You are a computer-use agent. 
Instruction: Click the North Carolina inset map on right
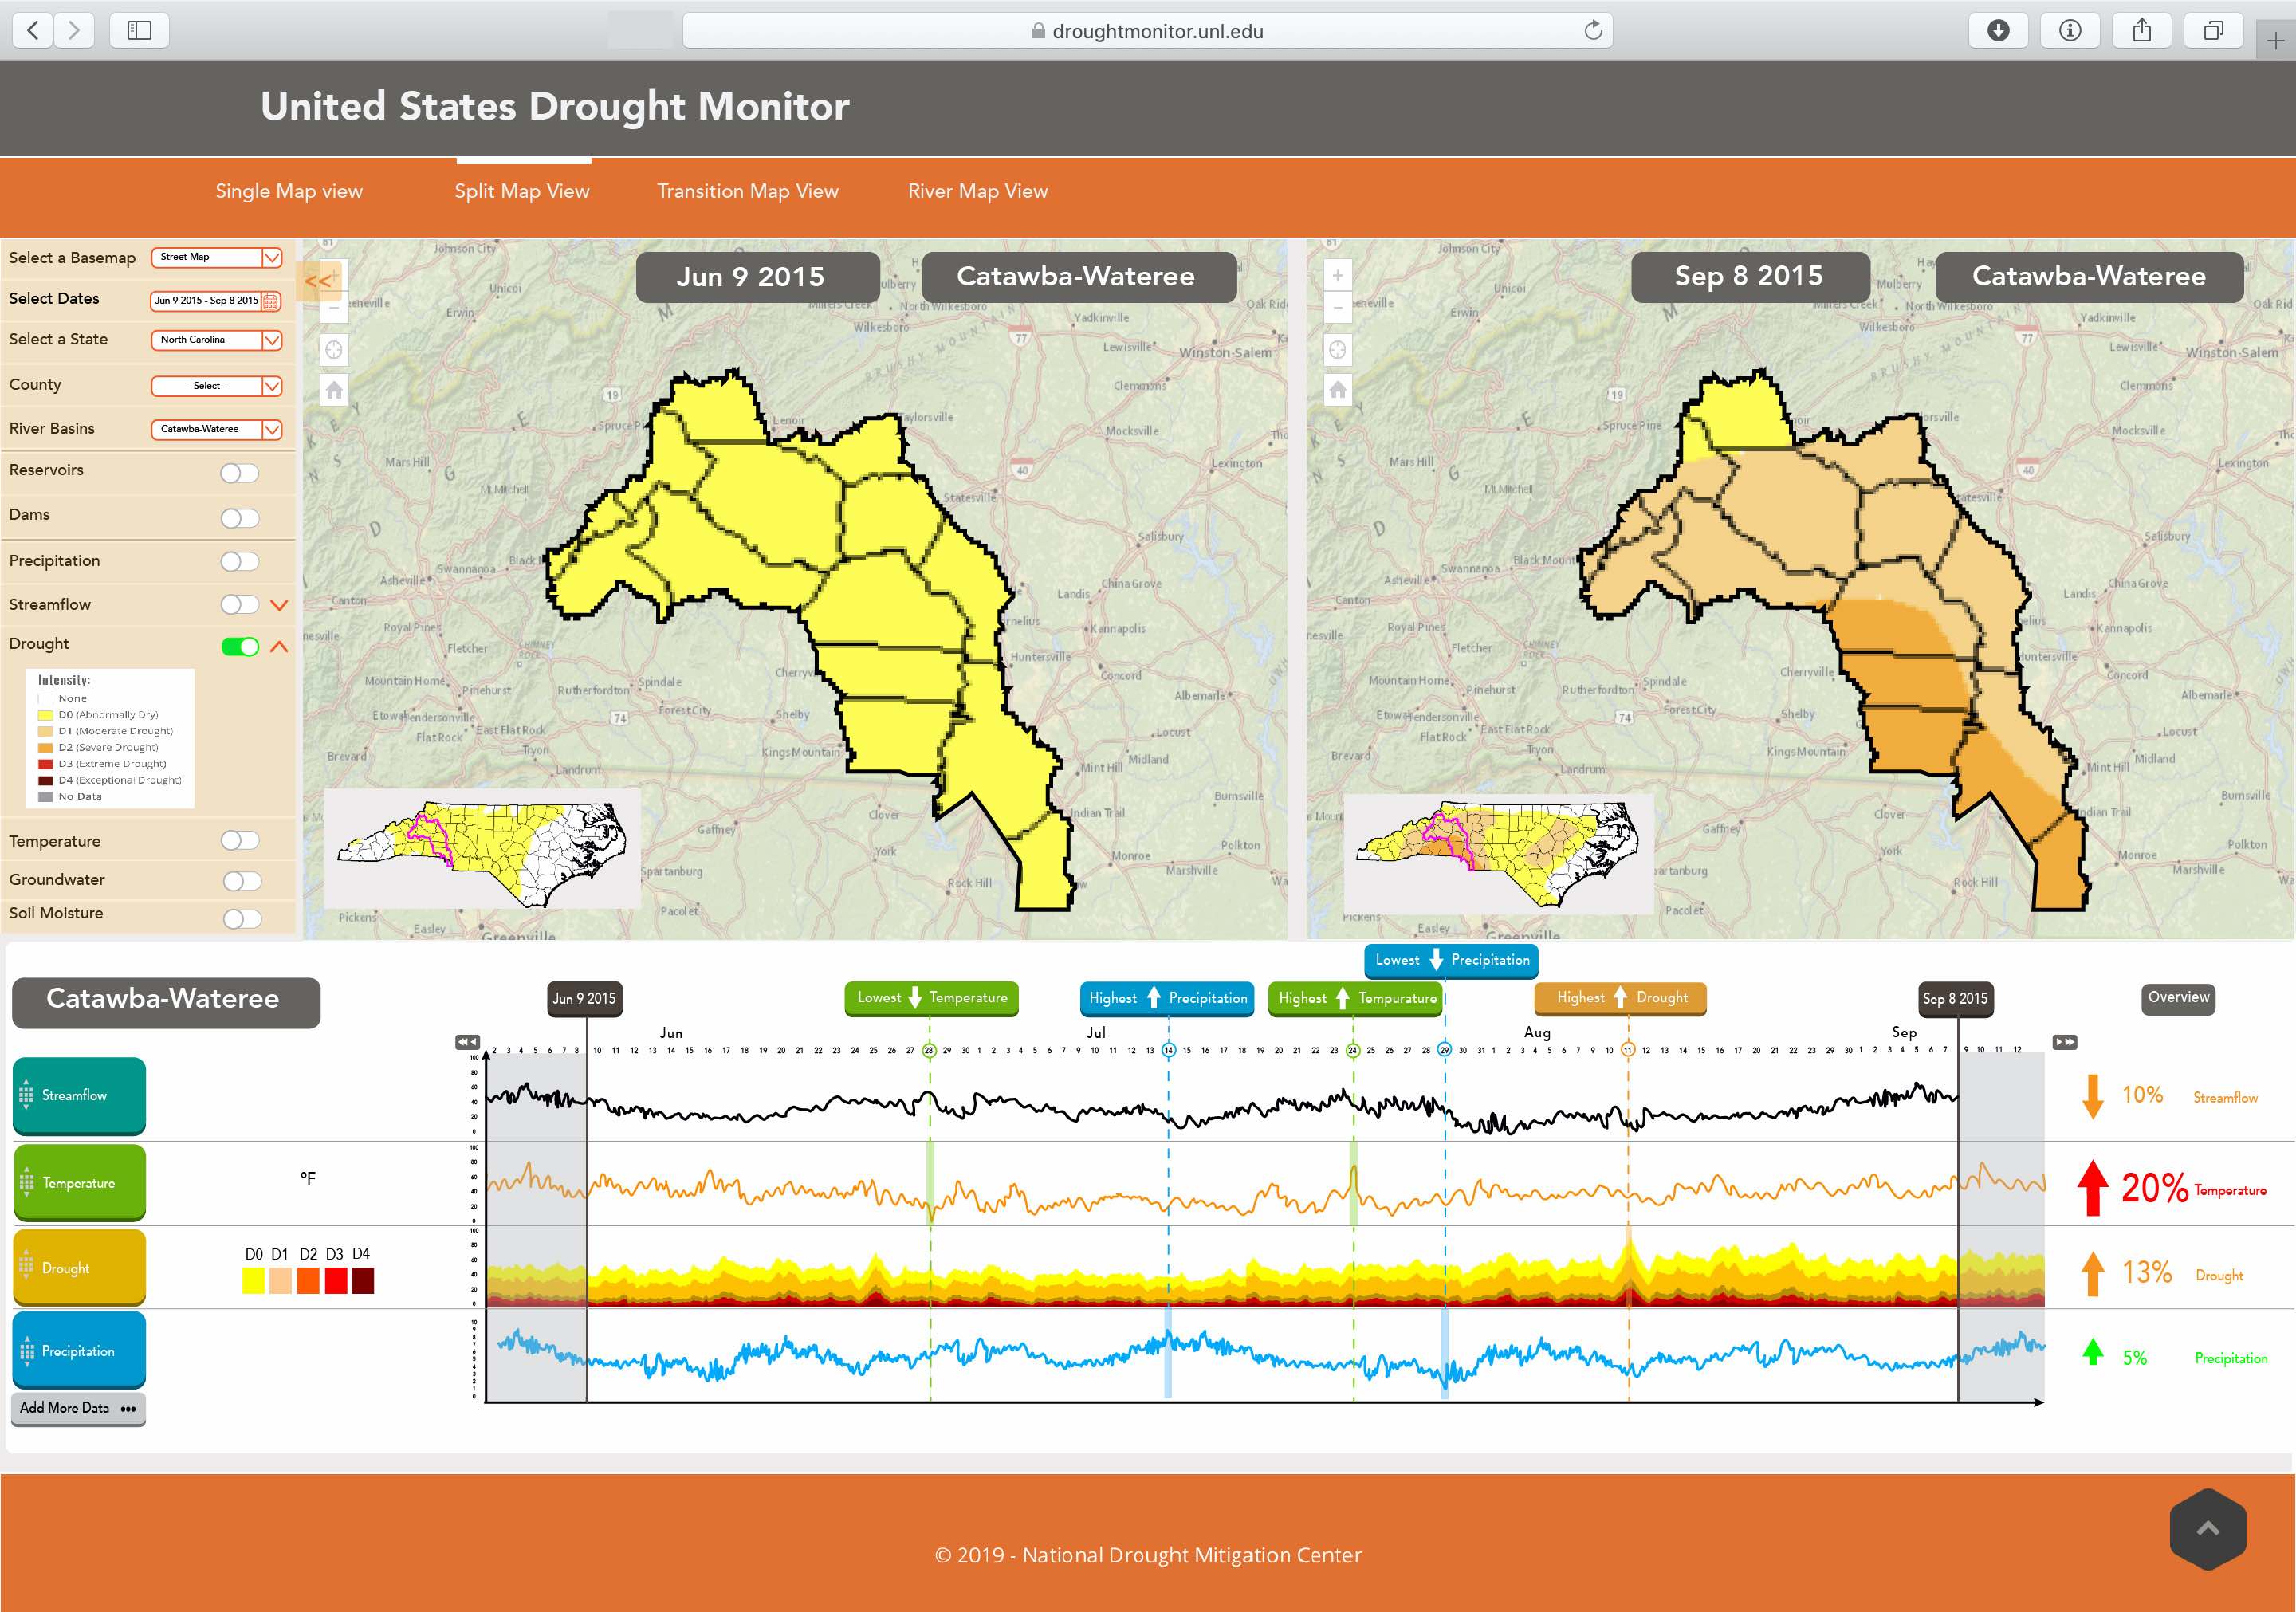(x=1498, y=854)
